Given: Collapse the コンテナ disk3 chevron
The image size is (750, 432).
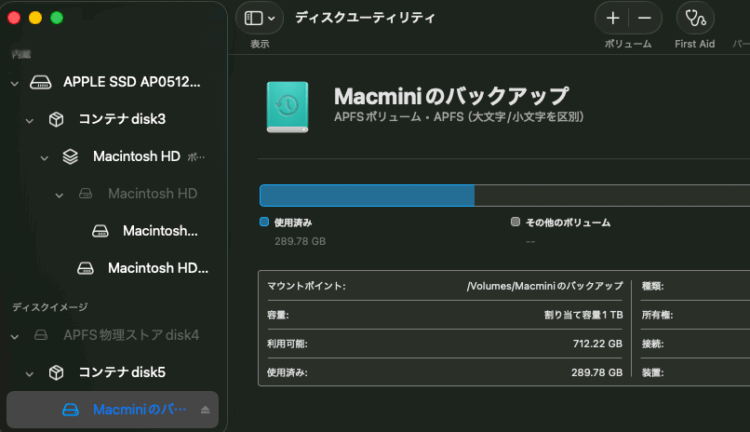Looking at the screenshot, I should pyautogui.click(x=30, y=120).
